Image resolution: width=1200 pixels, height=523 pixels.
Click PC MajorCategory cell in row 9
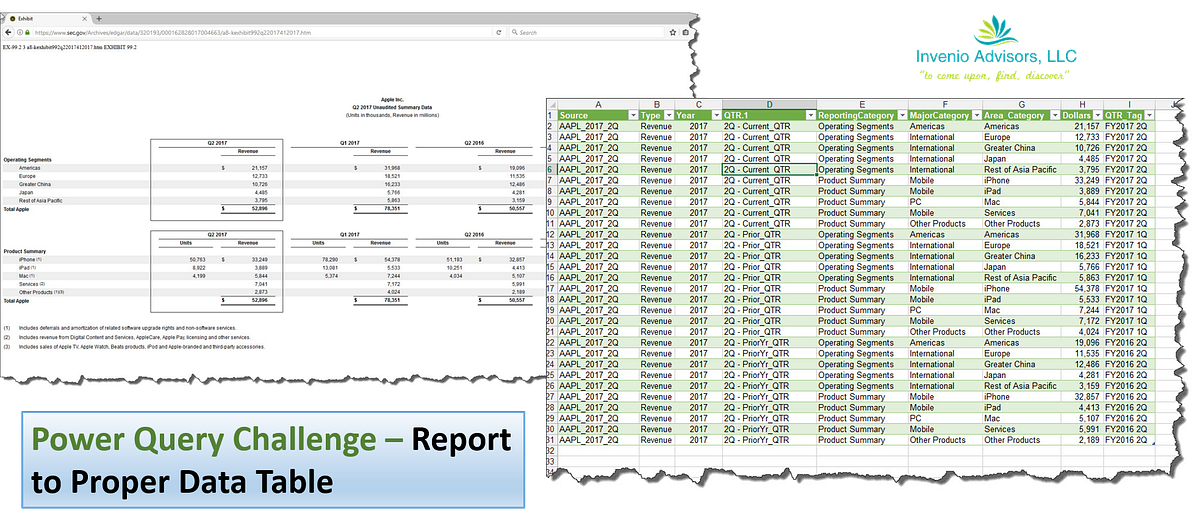tap(945, 202)
